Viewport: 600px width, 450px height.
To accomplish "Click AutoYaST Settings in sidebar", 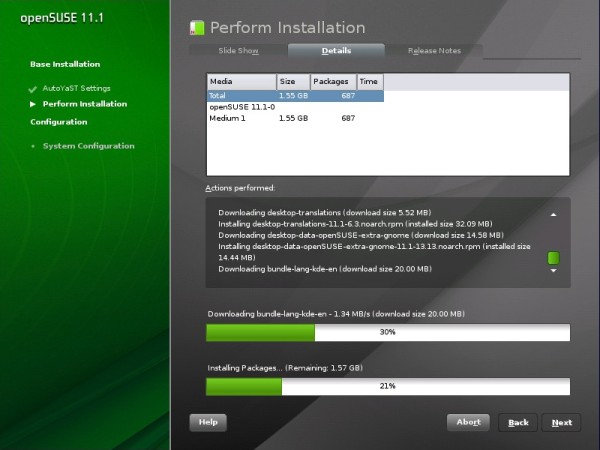I will [x=77, y=88].
